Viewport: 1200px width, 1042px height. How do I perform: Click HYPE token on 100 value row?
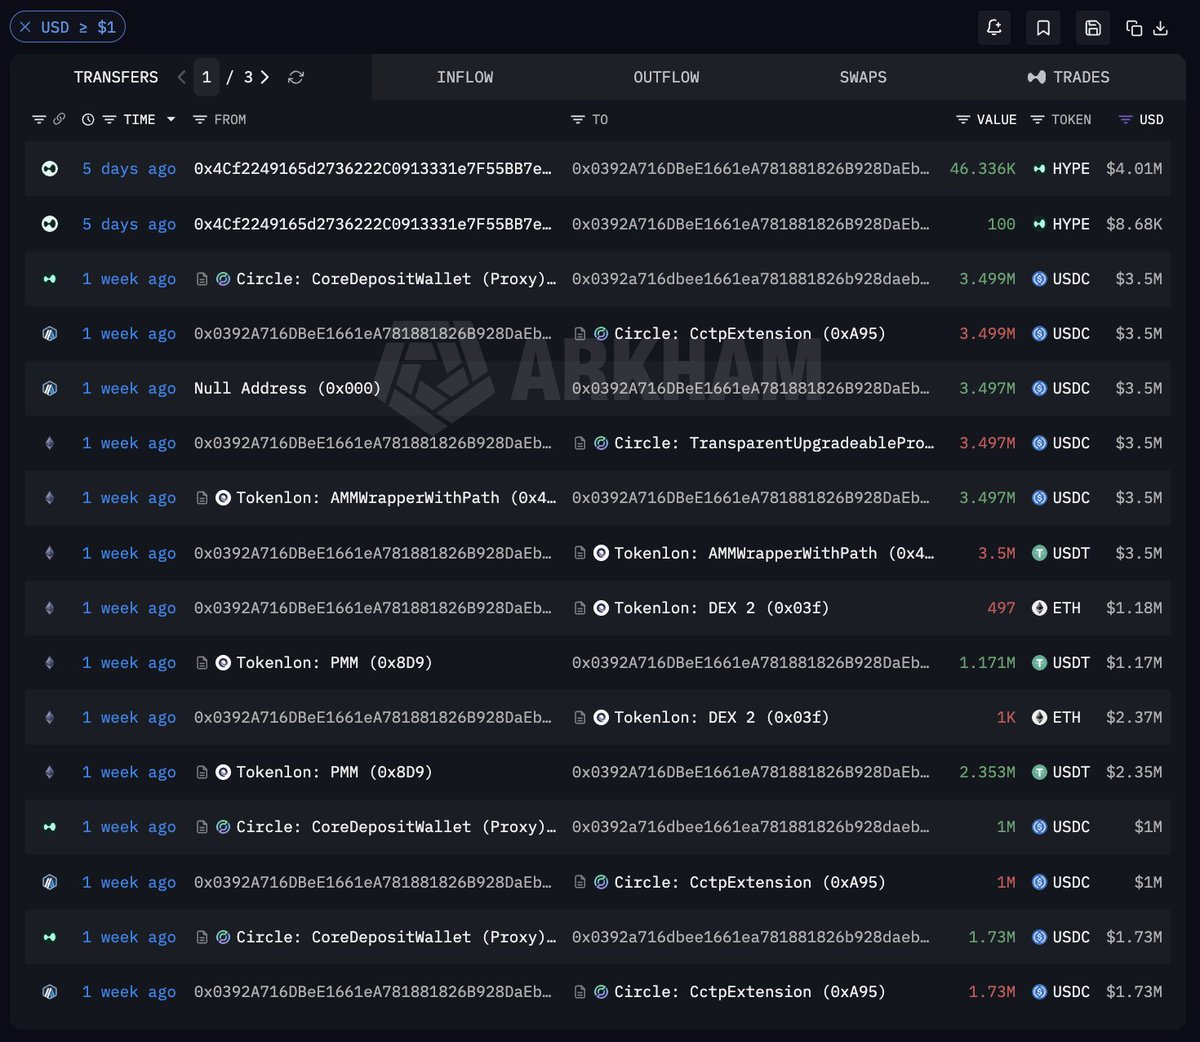1061,224
